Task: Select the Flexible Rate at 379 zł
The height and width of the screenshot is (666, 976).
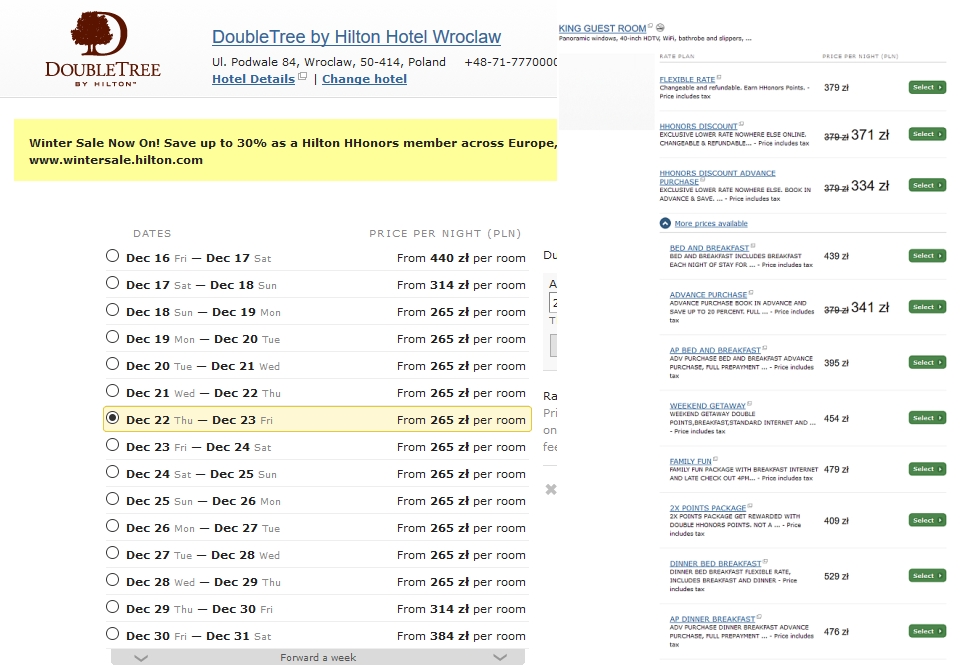Action: [x=927, y=87]
